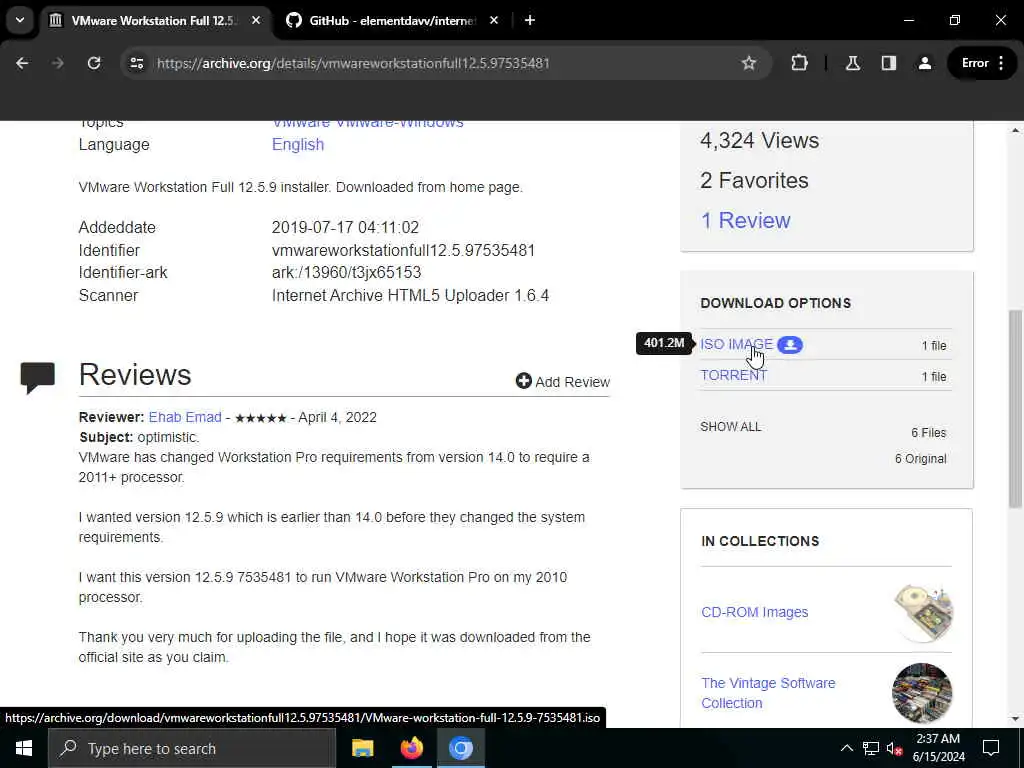Image resolution: width=1024 pixels, height=768 pixels.
Task: Download the ISO IMAGE file
Action: point(736,344)
